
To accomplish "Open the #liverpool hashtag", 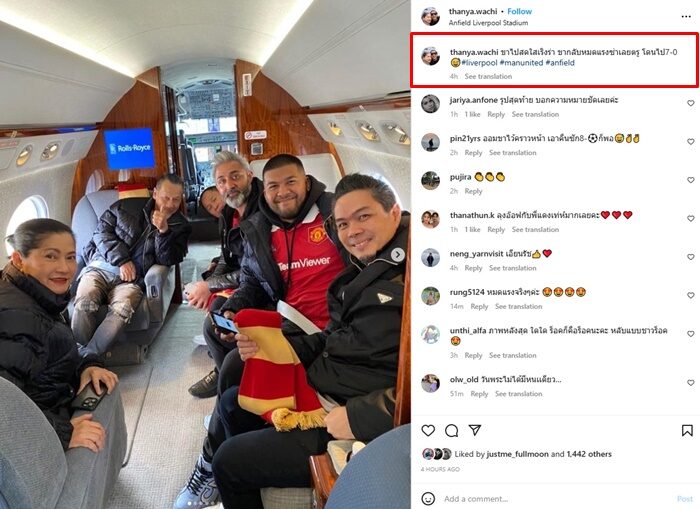I will (479, 63).
